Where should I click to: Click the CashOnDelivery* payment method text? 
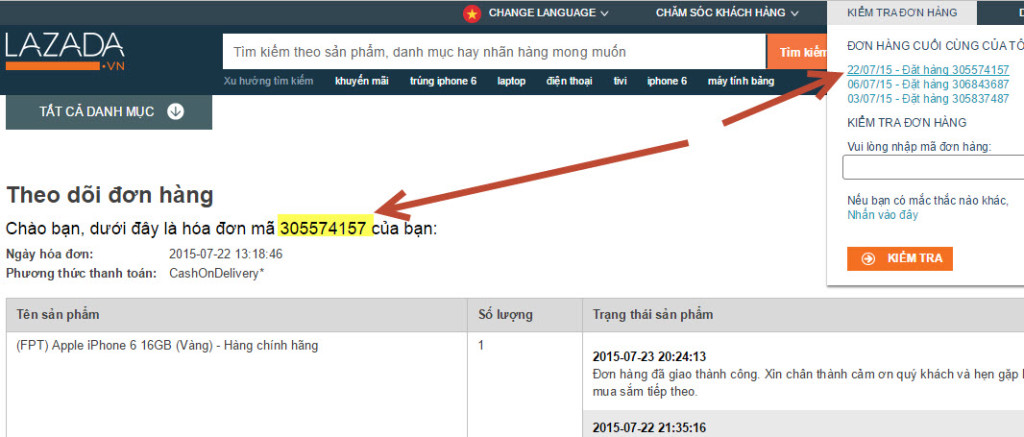216,273
